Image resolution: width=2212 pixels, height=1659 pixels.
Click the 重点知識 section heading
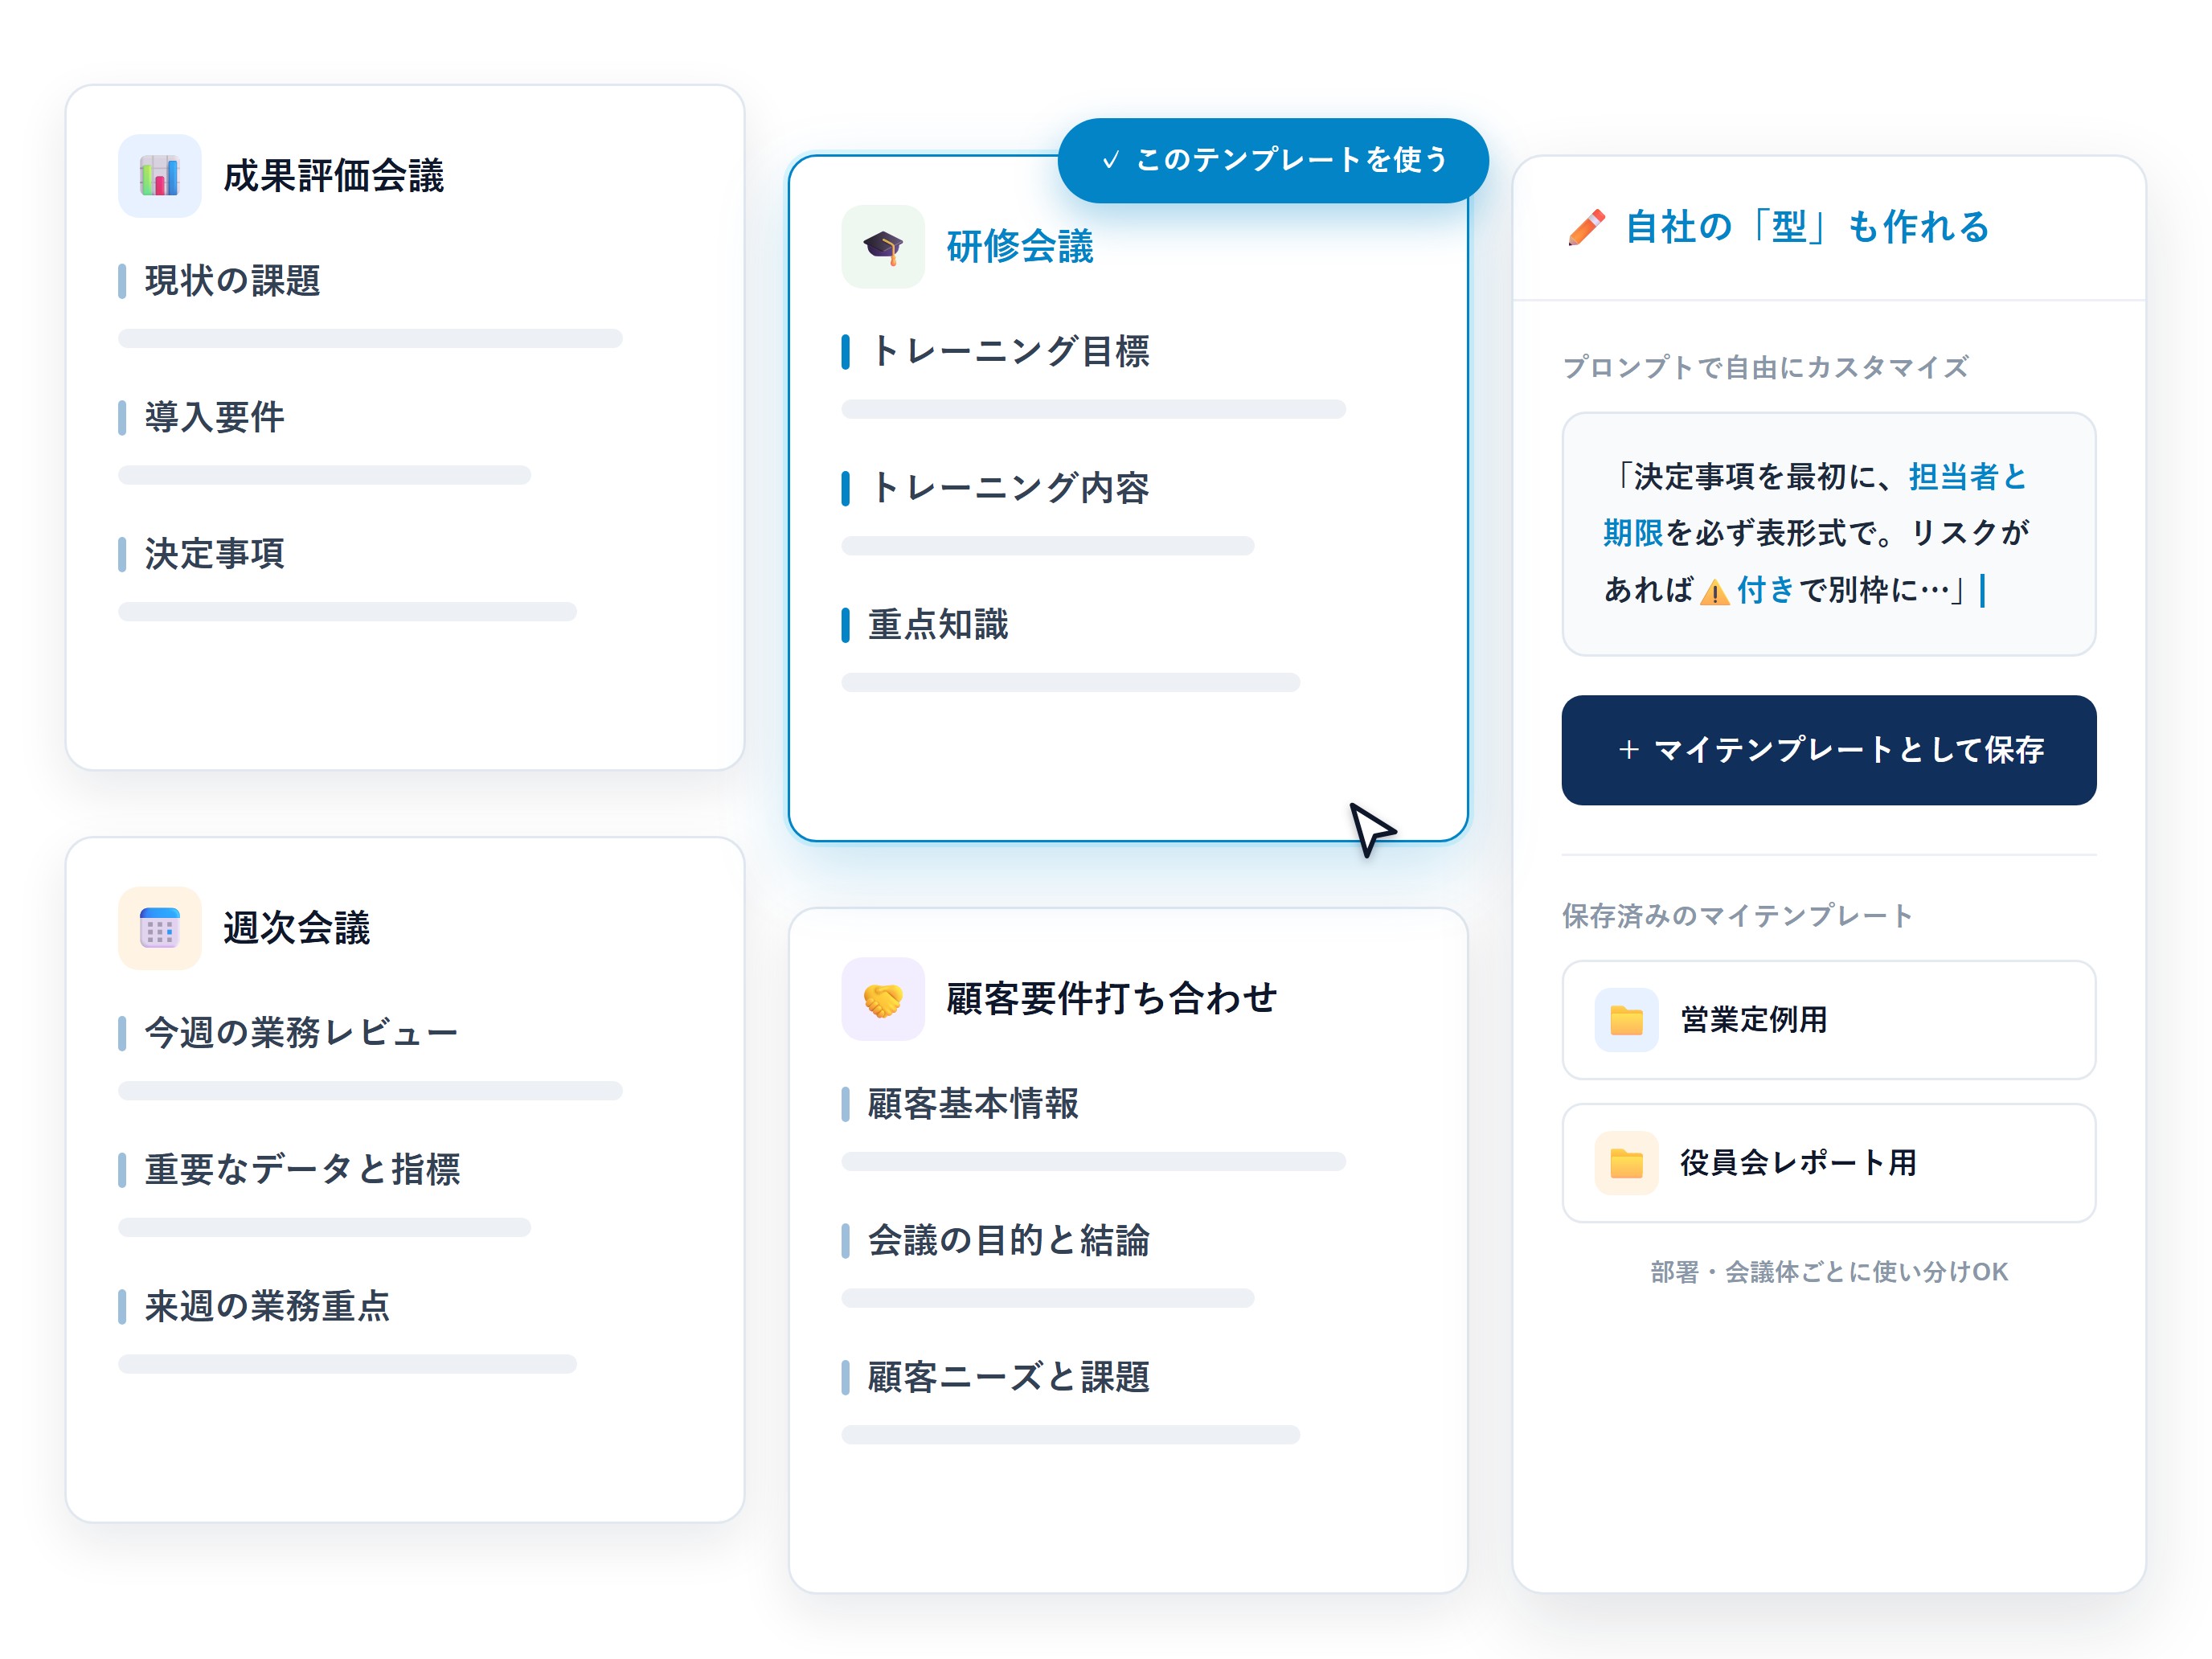tap(938, 625)
